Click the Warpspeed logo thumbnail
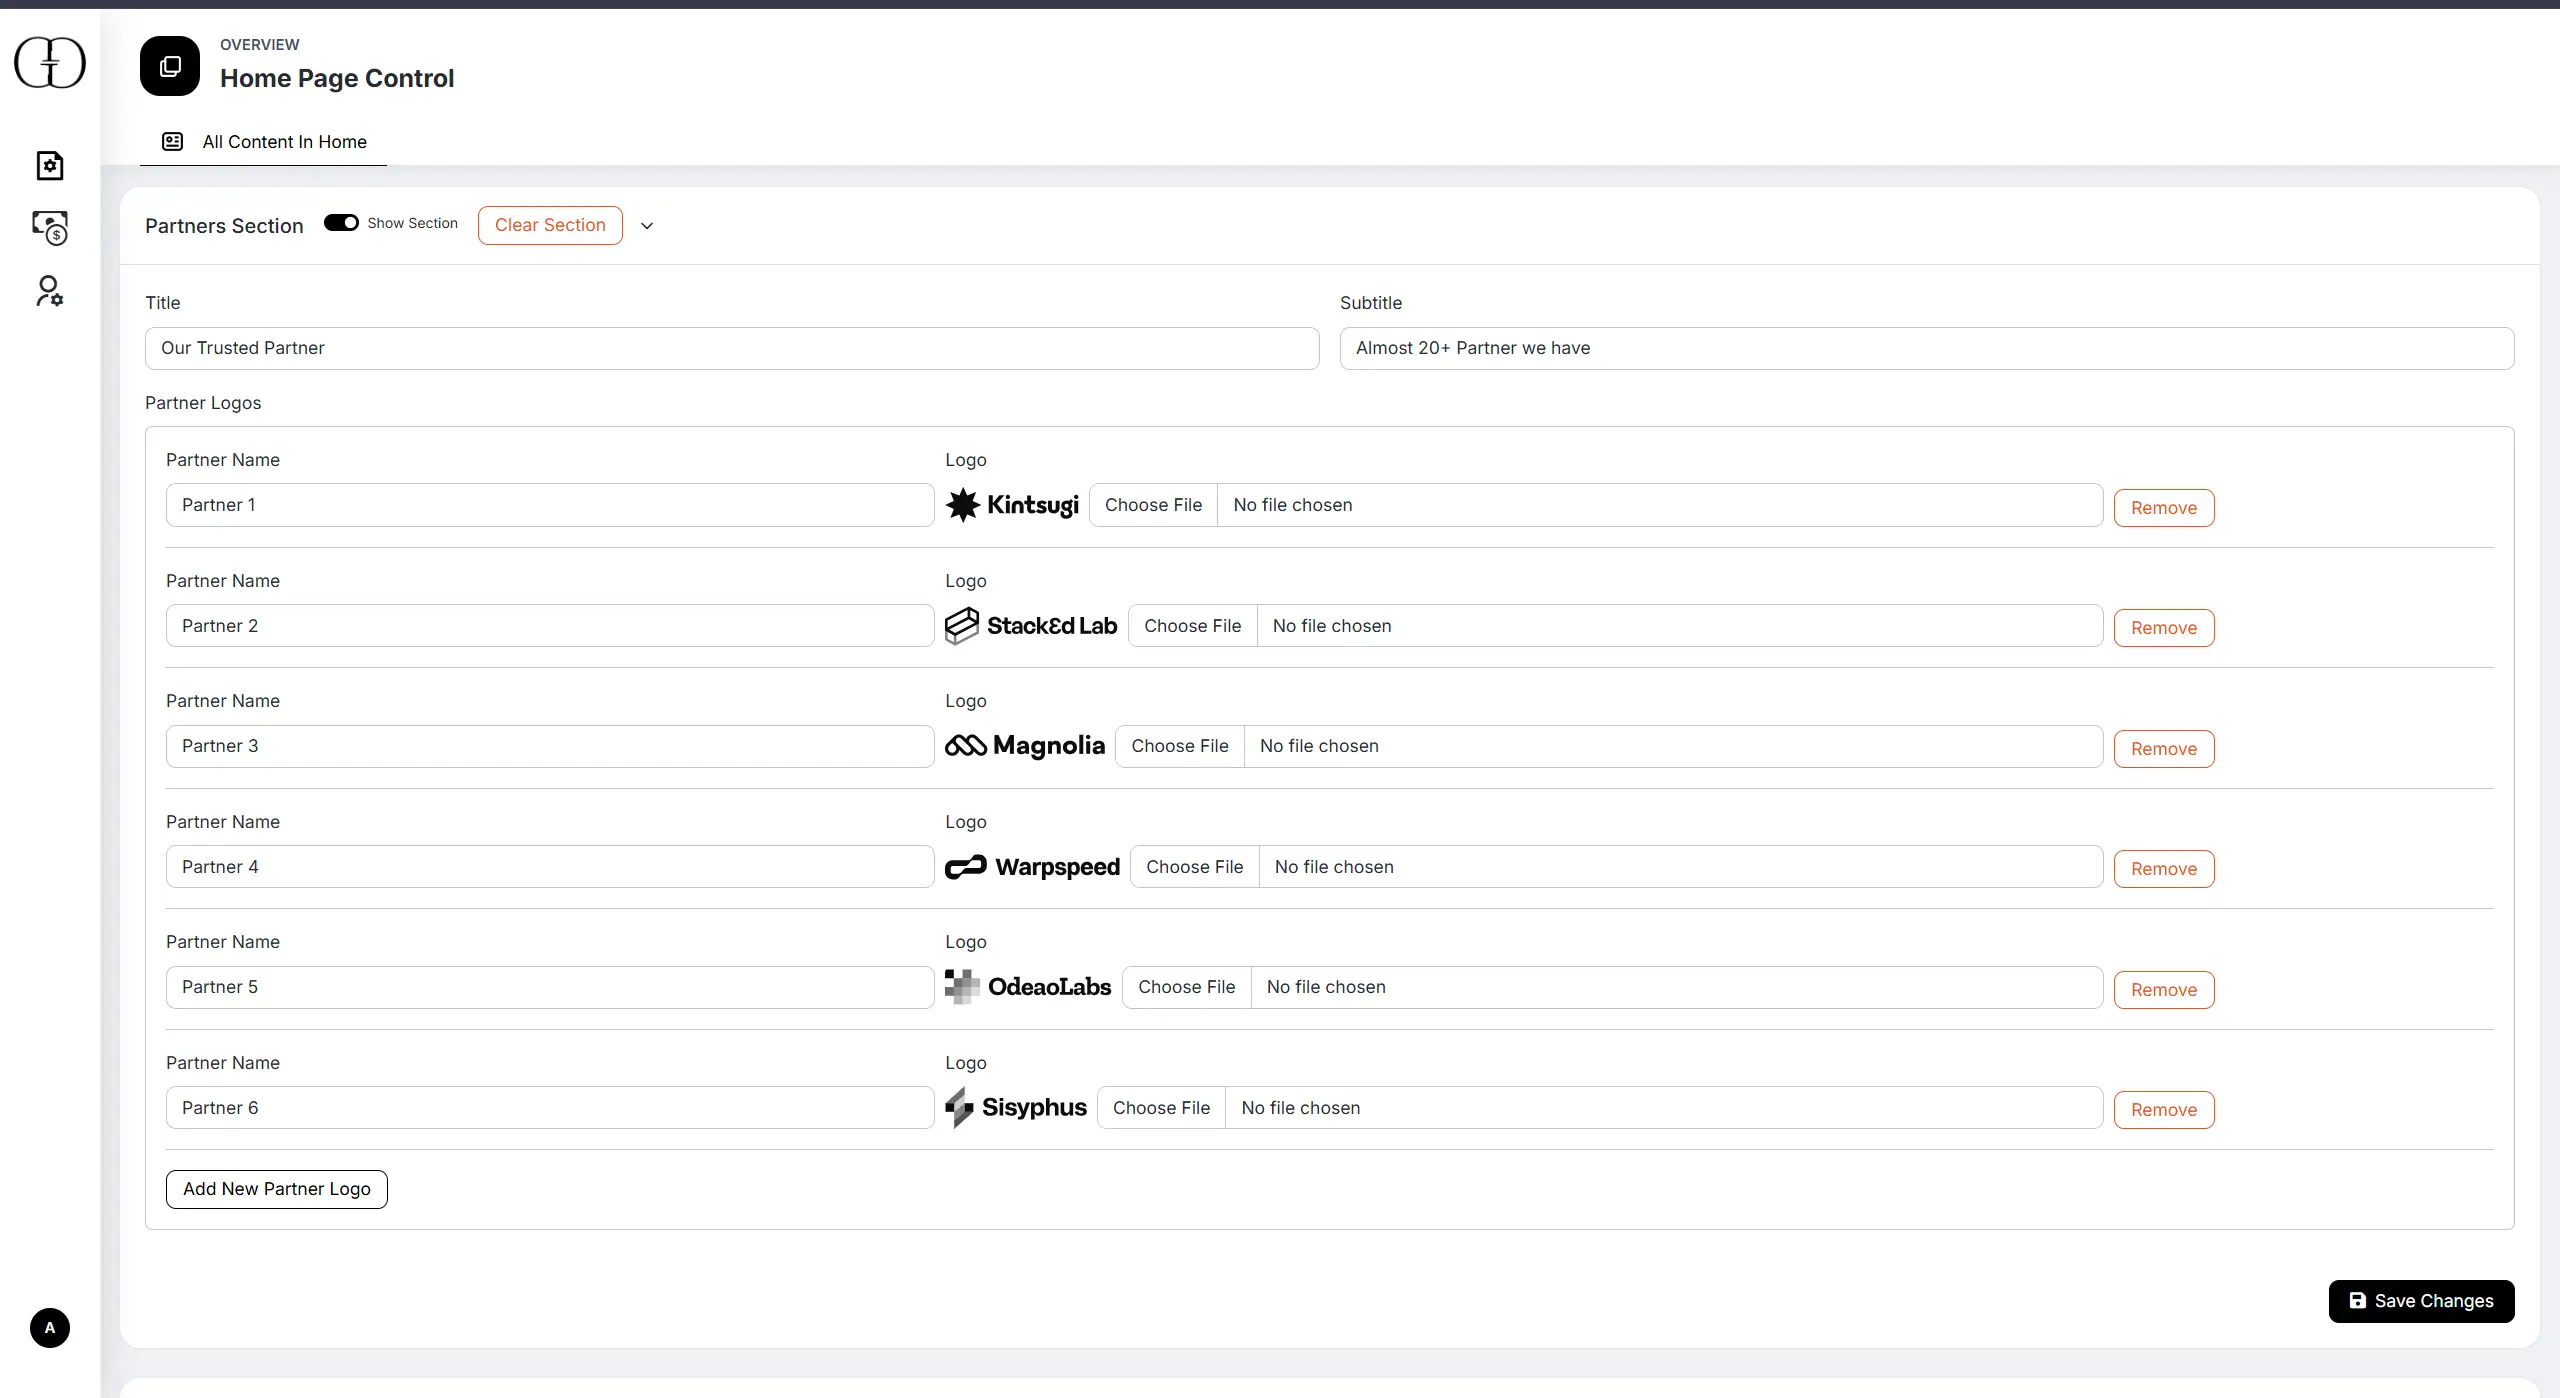 [x=1032, y=867]
